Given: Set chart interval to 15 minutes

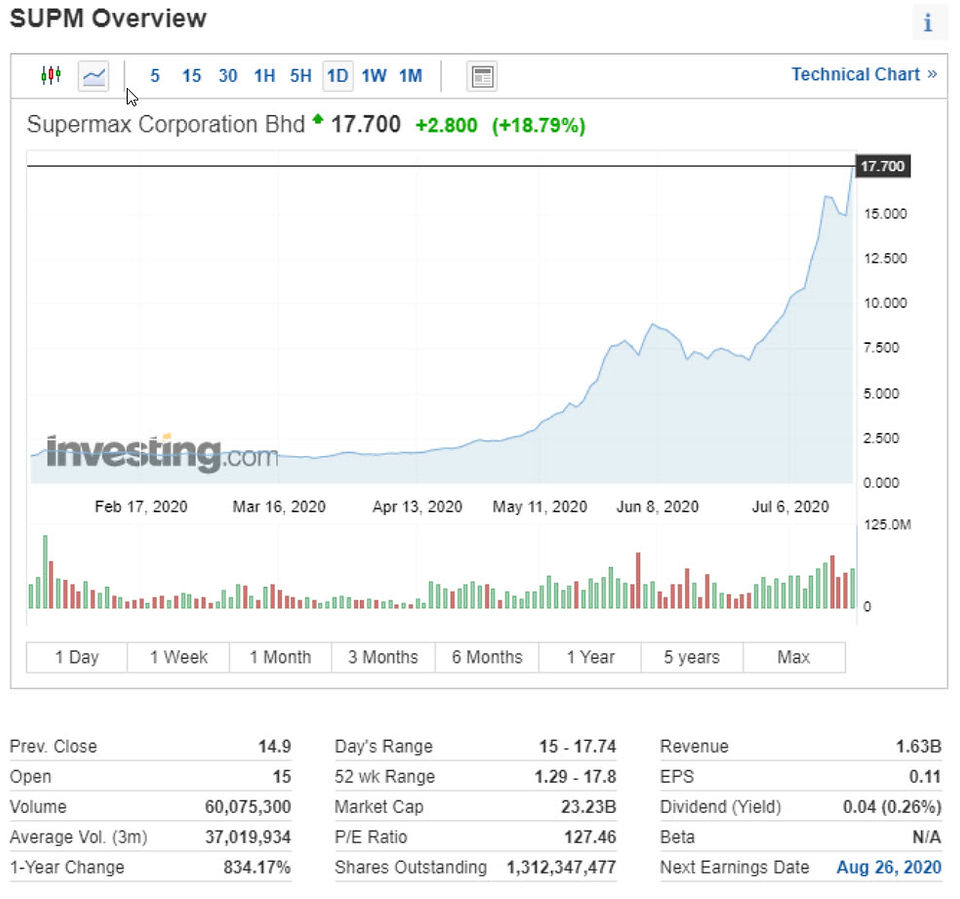Looking at the screenshot, I should pyautogui.click(x=192, y=76).
